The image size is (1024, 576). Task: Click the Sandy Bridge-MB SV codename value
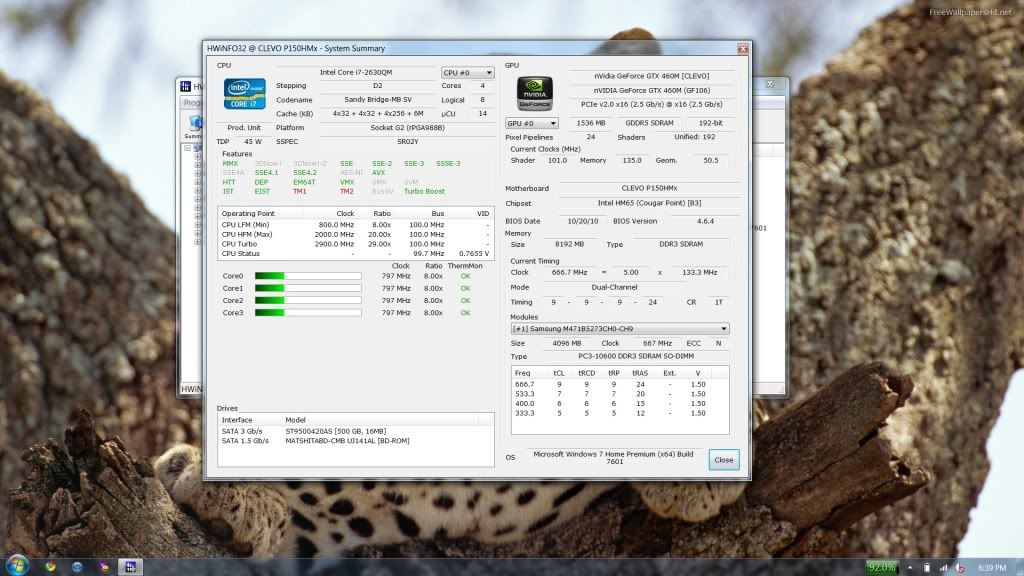[377, 100]
